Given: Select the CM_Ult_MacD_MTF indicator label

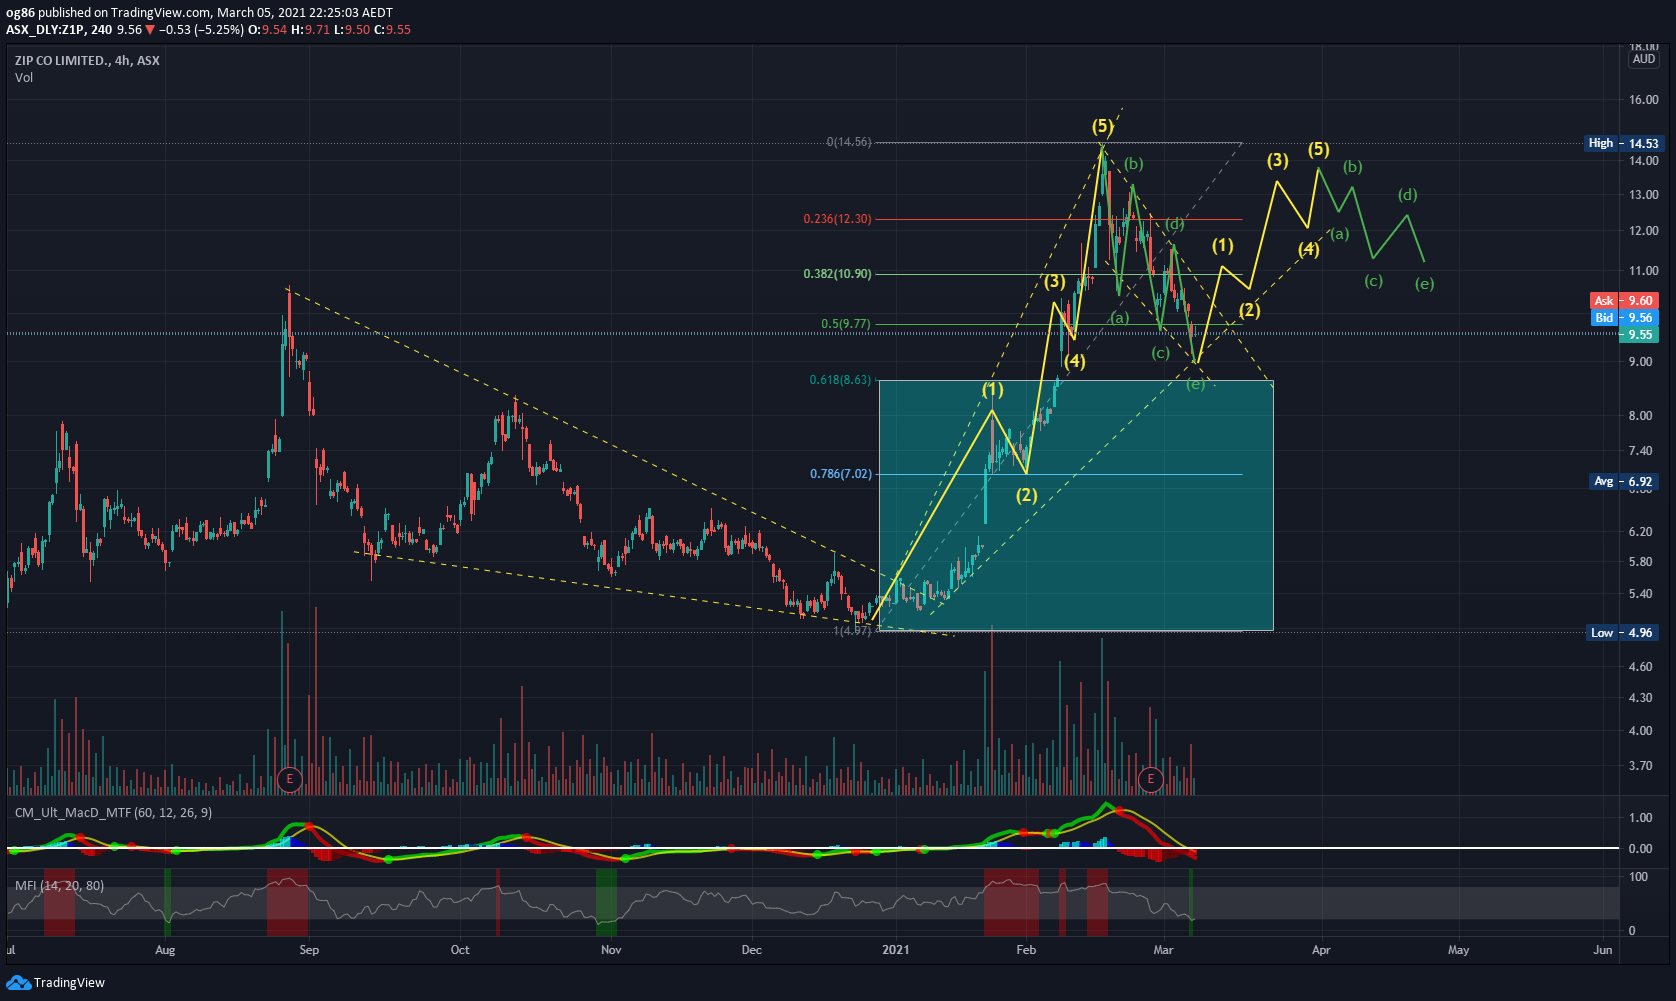Looking at the screenshot, I should (x=113, y=812).
